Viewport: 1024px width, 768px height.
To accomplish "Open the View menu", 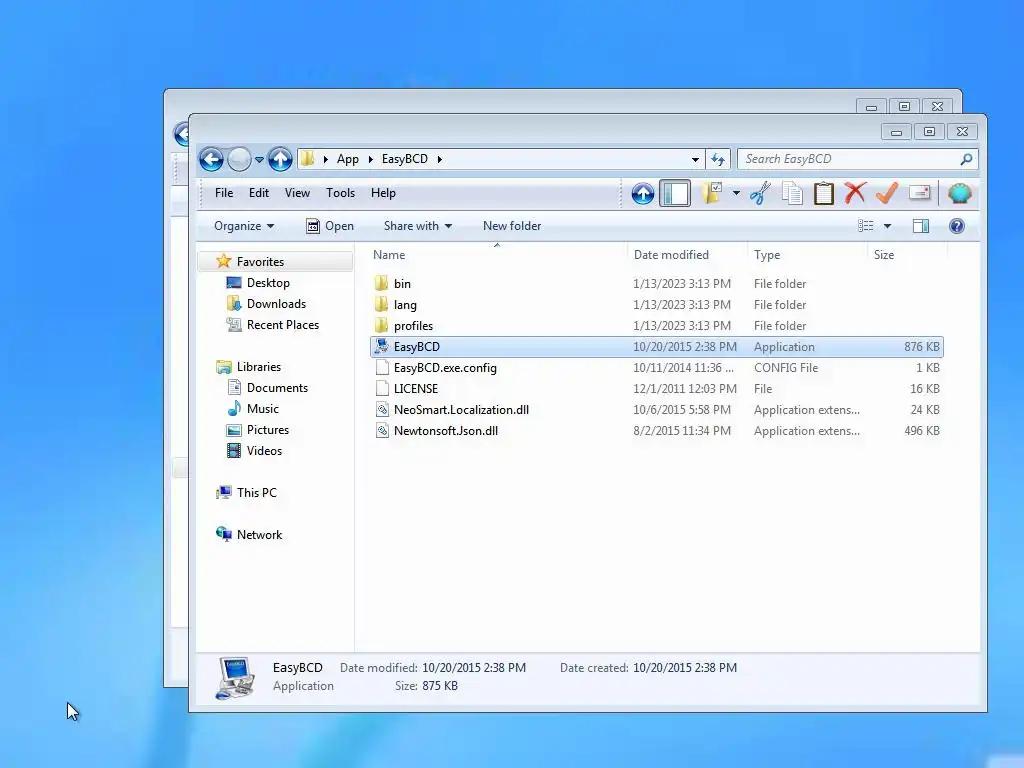I will 297,193.
